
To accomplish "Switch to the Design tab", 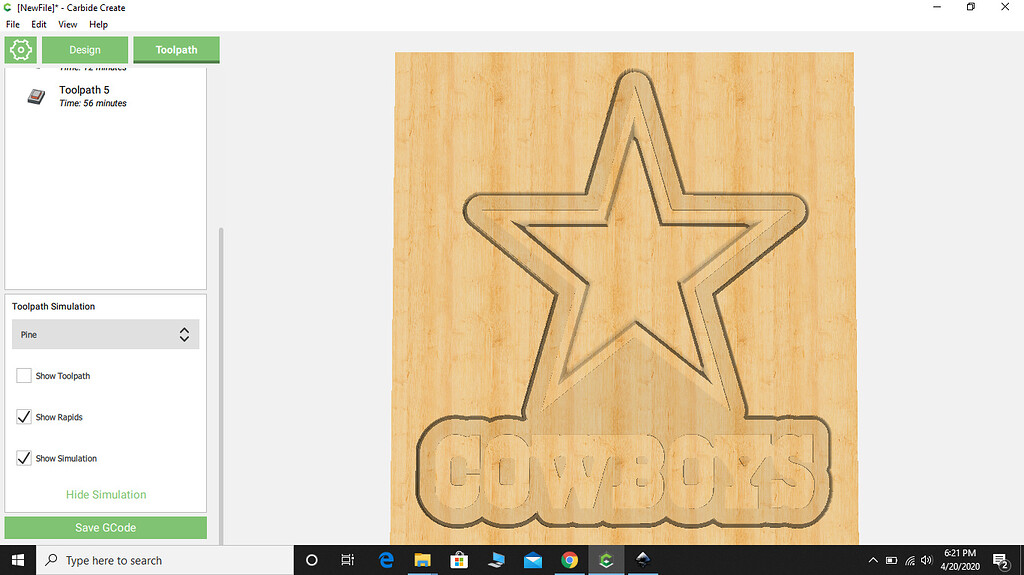I will 85,50.
